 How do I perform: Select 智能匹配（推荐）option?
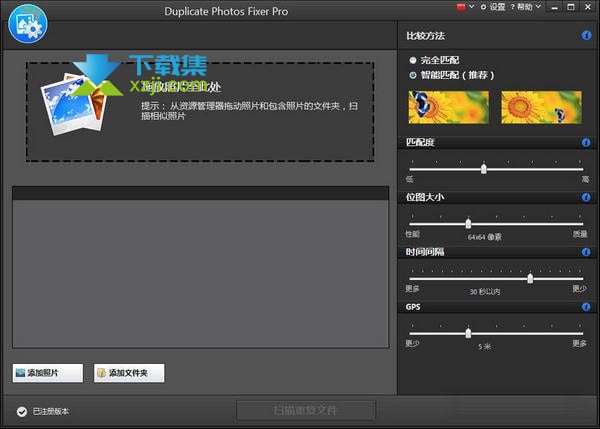[x=452, y=75]
